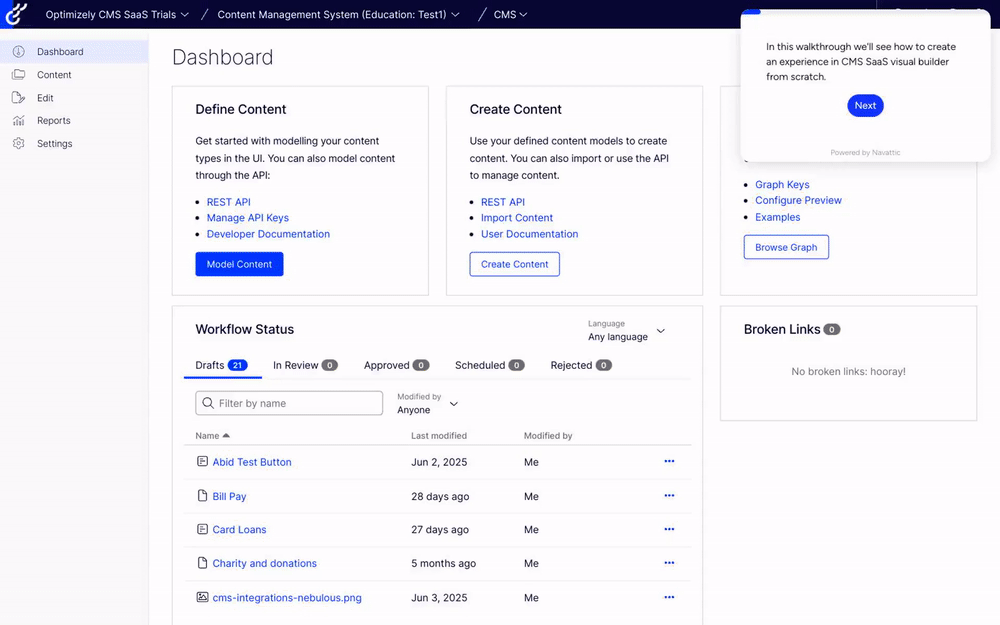Viewport: 1000px width, 625px height.
Task: Open Dashboard from sidebar icon
Action: click(18, 52)
